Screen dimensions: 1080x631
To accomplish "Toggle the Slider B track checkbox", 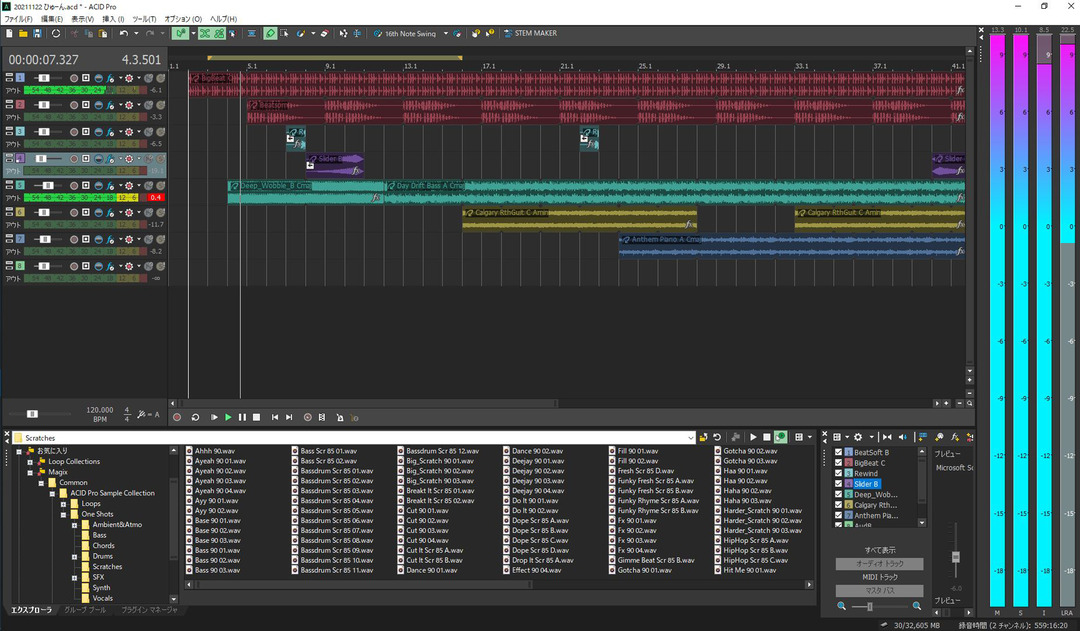I will coord(838,484).
